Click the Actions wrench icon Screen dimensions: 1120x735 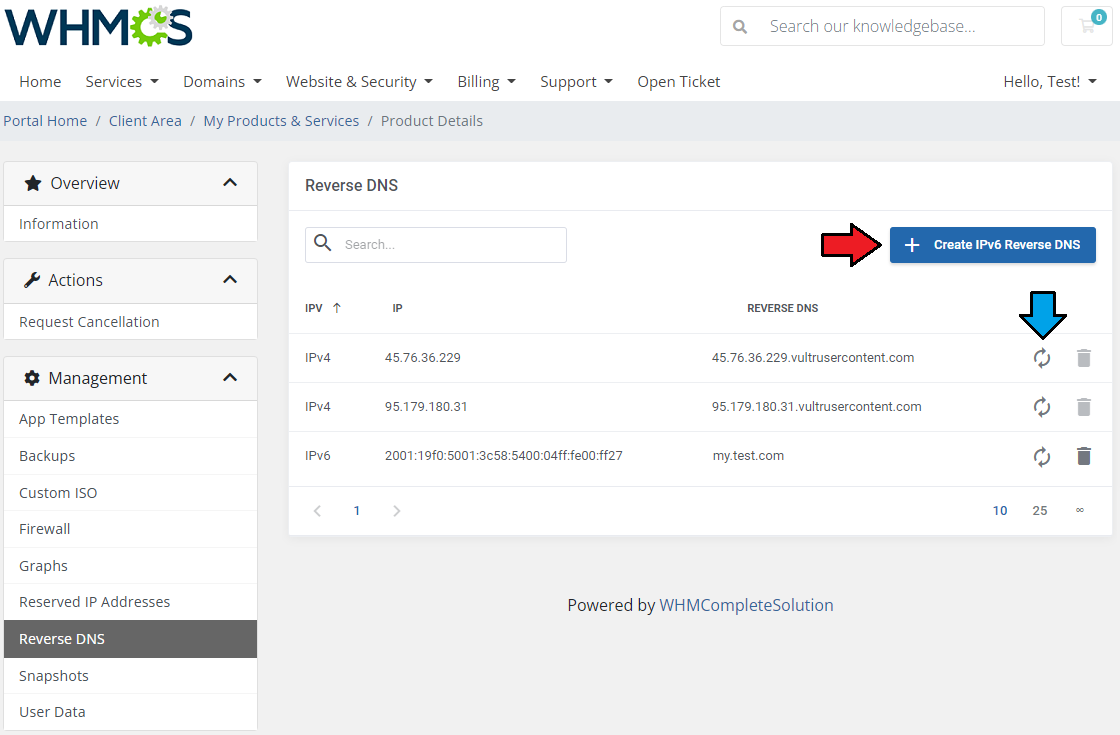(31, 280)
